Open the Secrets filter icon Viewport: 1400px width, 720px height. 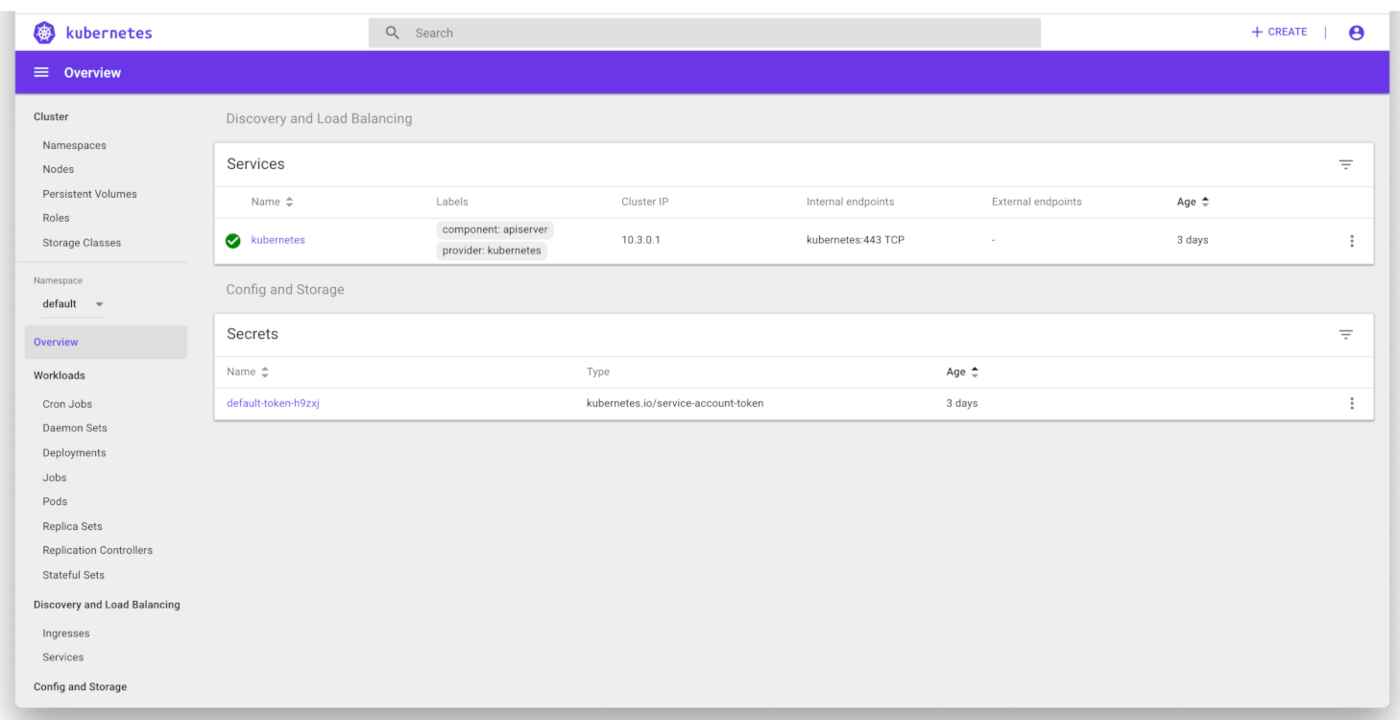coord(1346,335)
